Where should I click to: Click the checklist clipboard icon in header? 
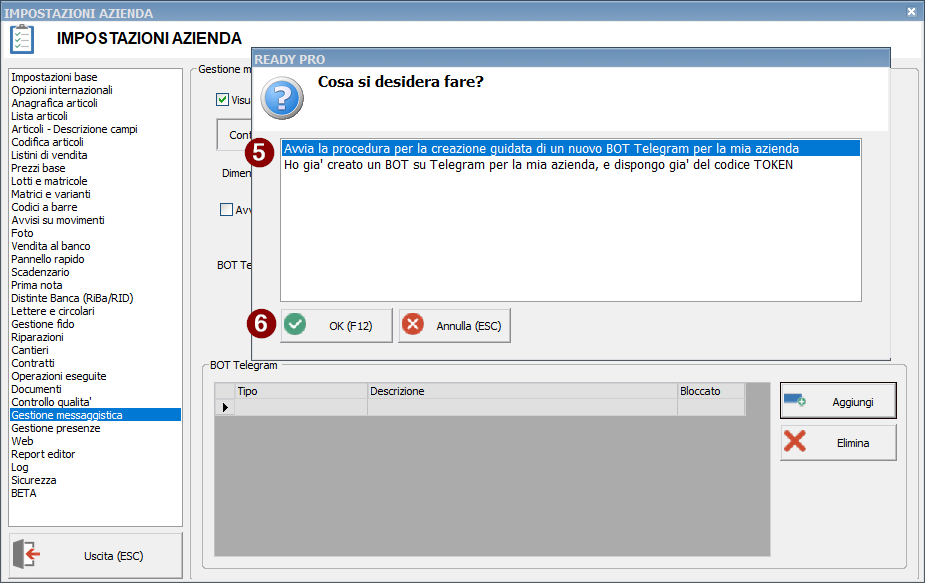pos(22,39)
